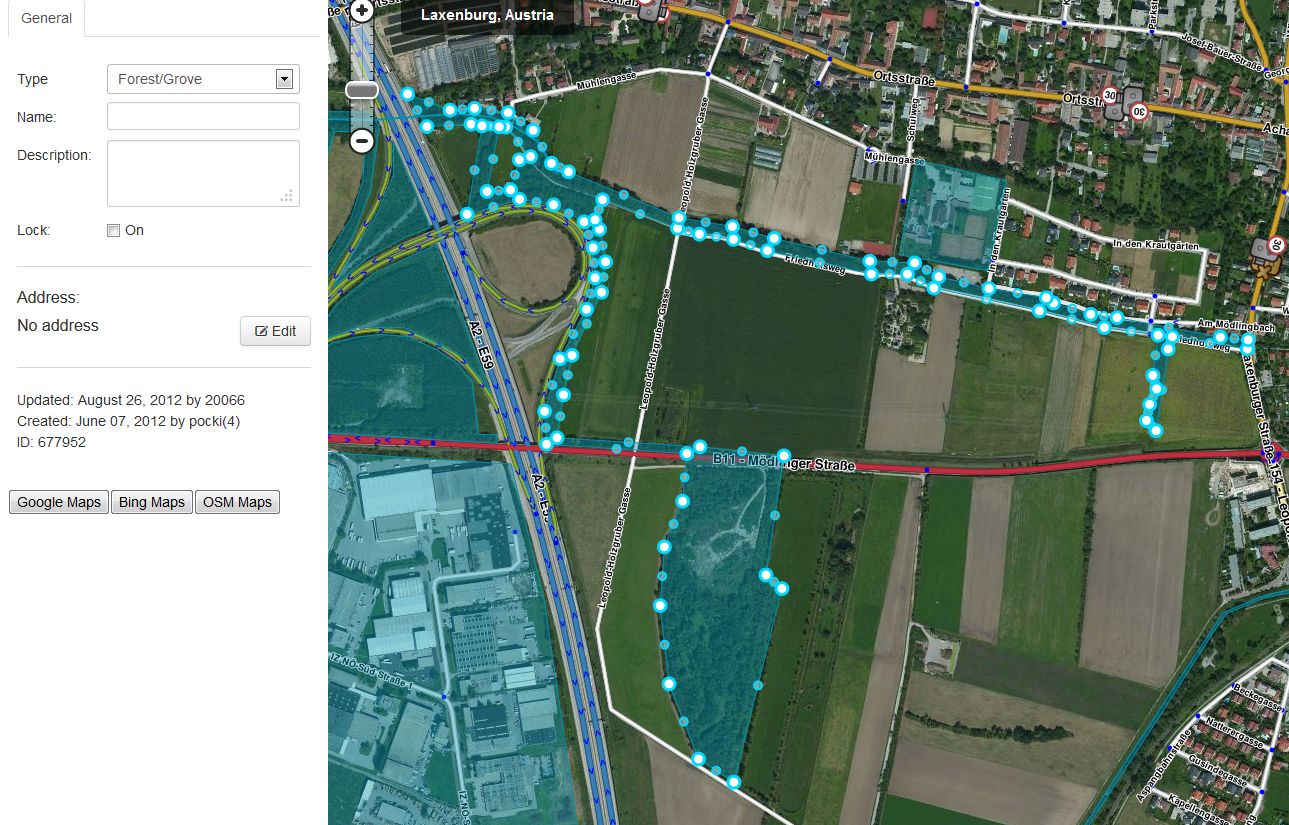Click the zoom level slider handle
The image size is (1289, 825).
[362, 90]
